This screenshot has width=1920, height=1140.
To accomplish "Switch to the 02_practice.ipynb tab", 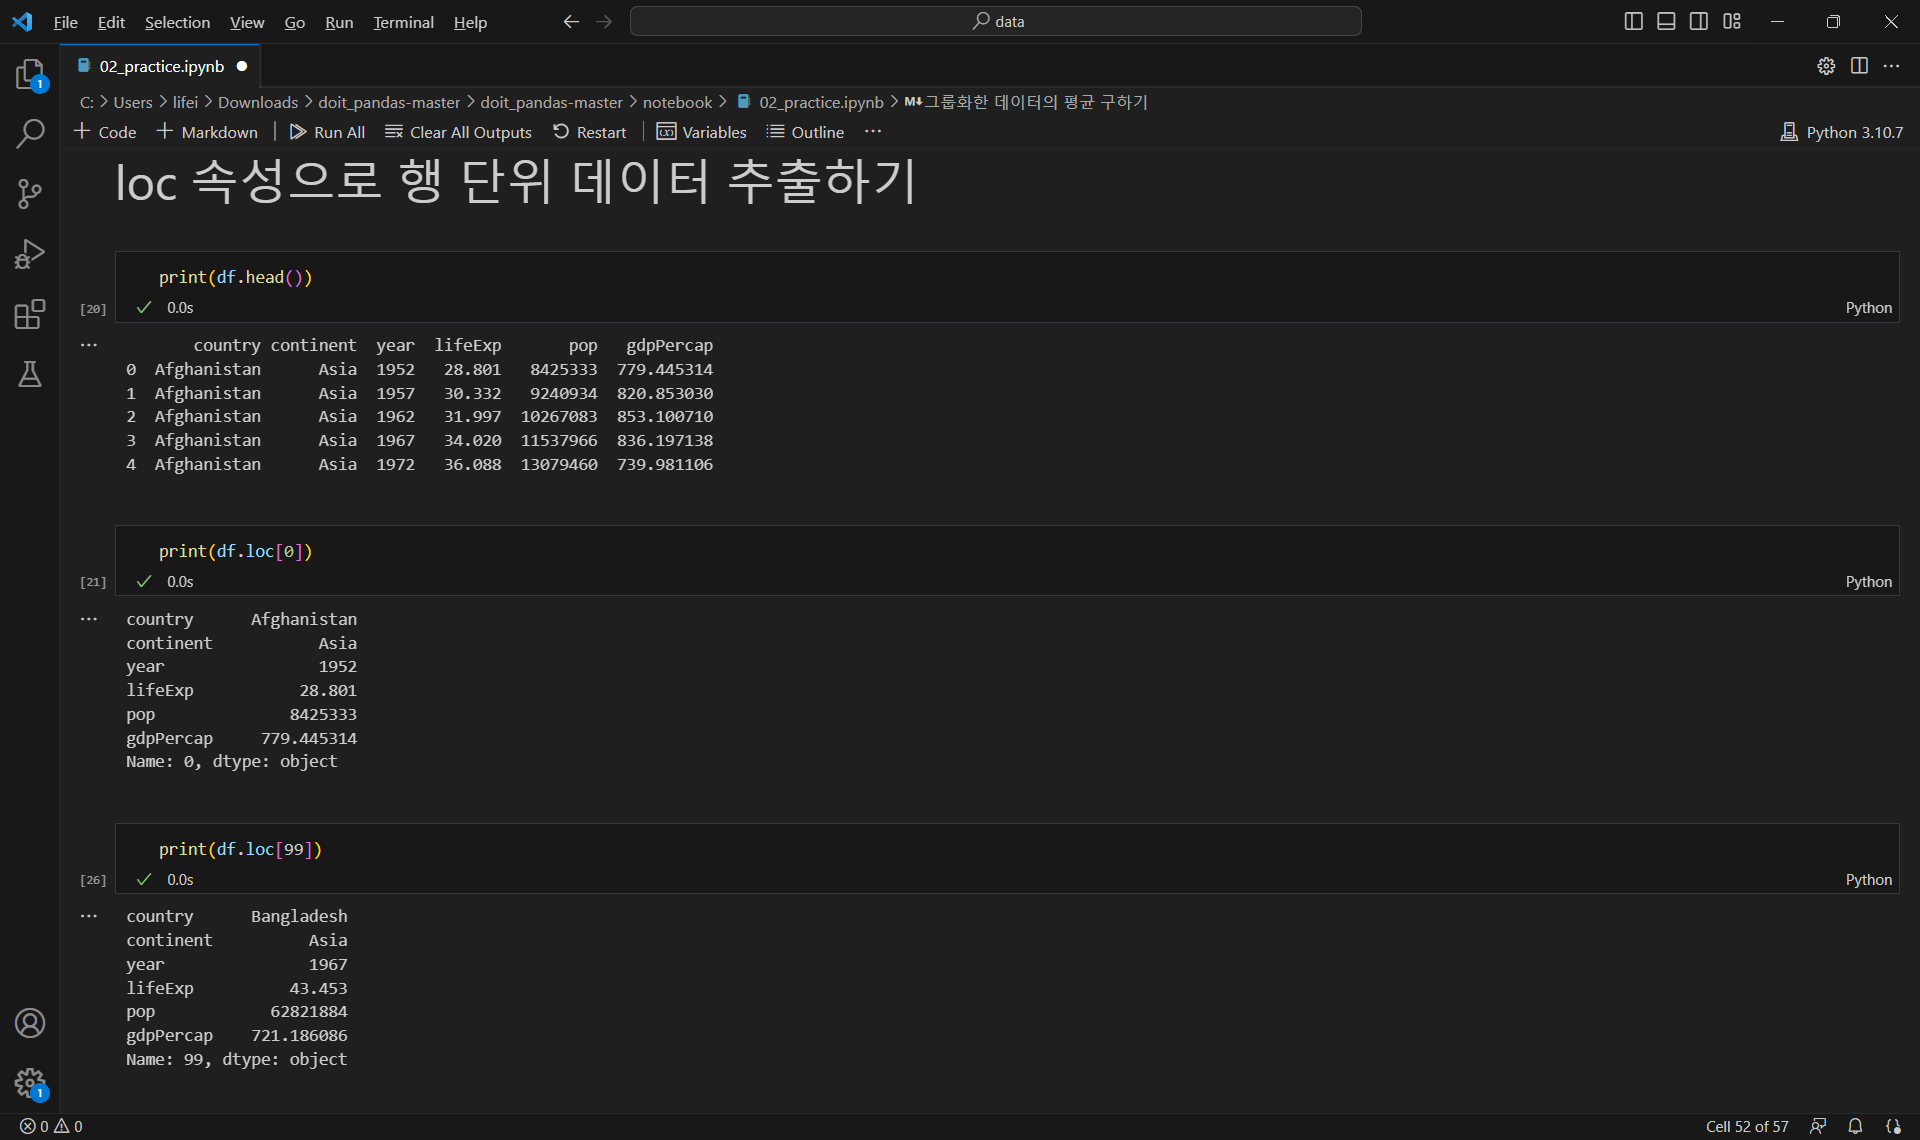I will pyautogui.click(x=161, y=66).
